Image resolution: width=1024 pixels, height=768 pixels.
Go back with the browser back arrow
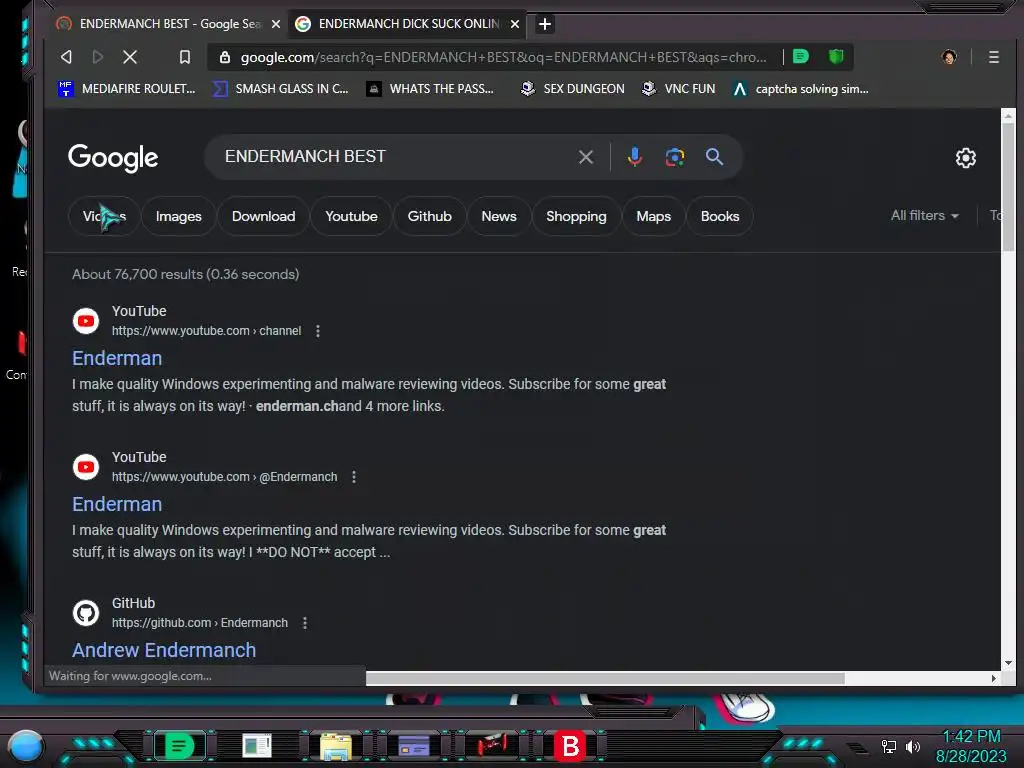66,57
